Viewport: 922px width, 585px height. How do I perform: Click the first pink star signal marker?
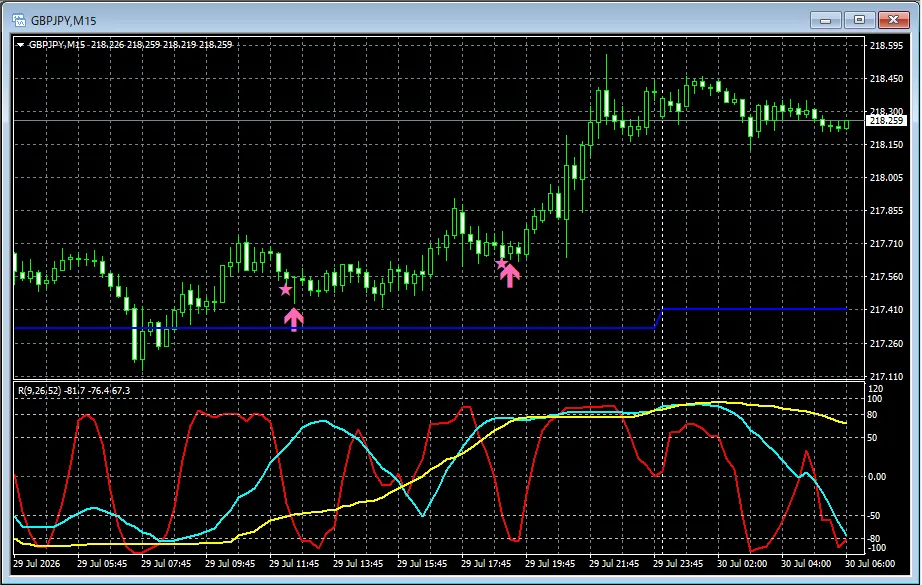coord(285,289)
